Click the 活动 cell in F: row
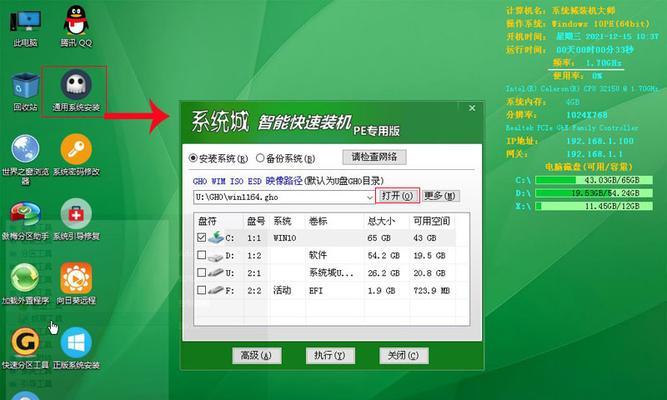This screenshot has height=400, width=667. (282, 290)
